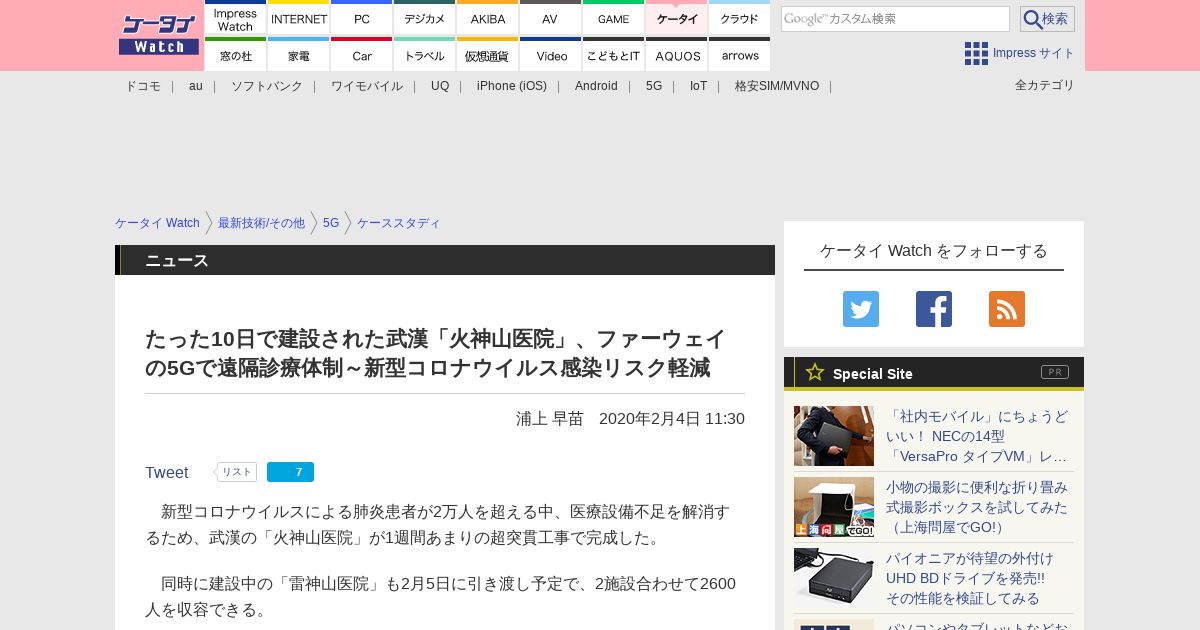Open the クラウド Watch tab

tap(740, 18)
